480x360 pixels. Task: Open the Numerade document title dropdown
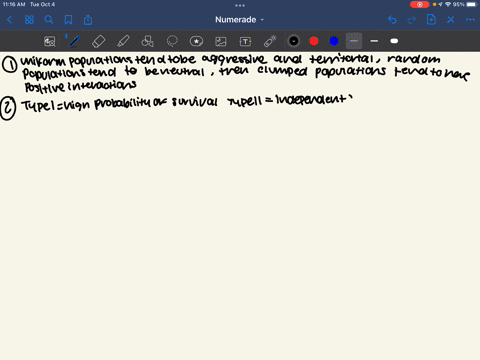pos(239,20)
